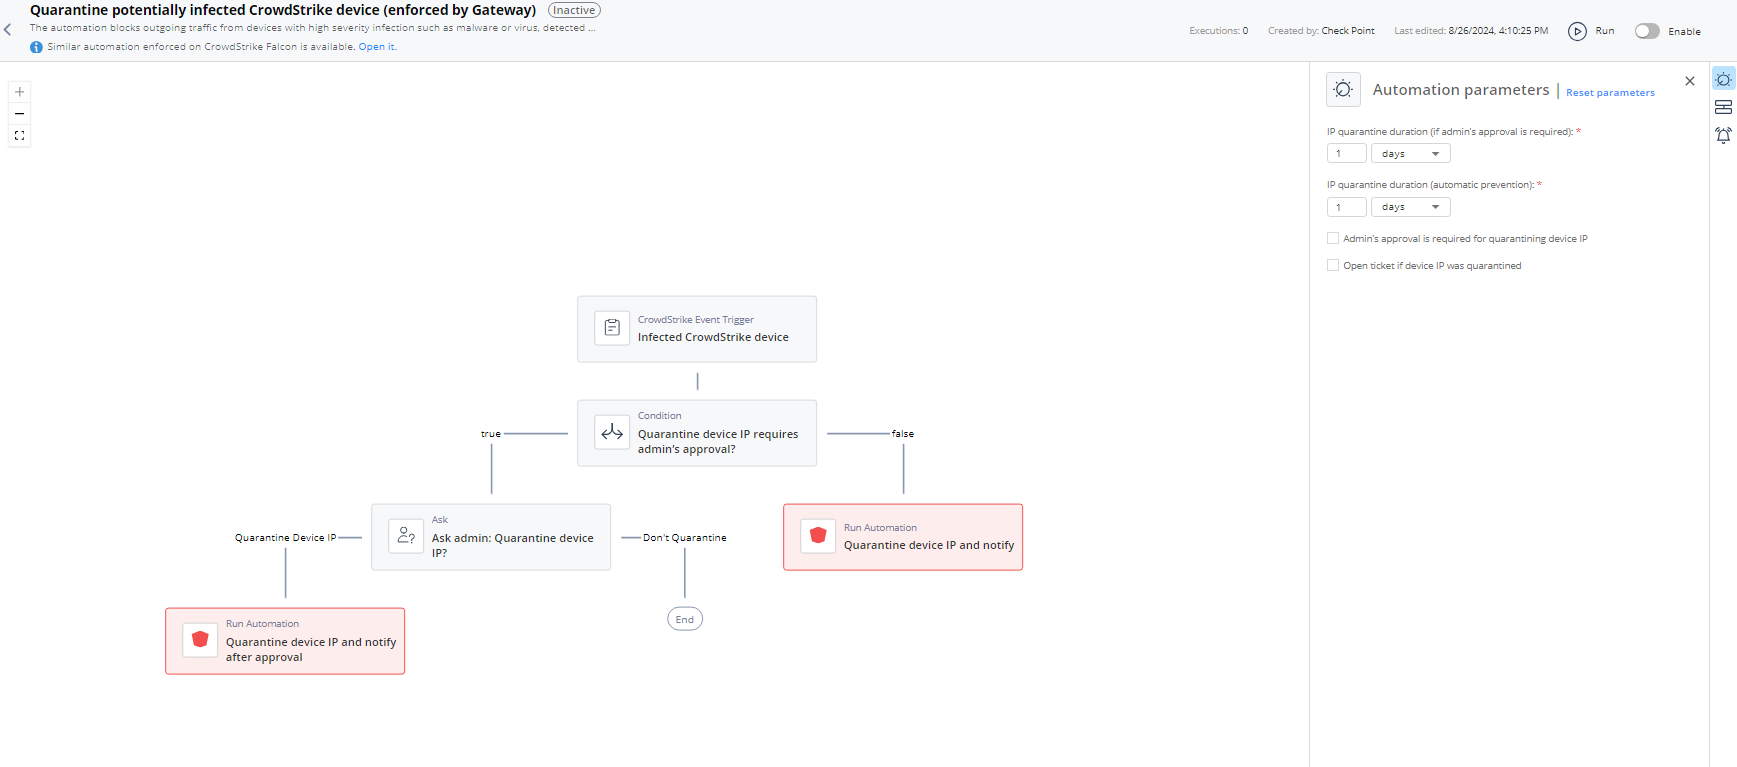Viewport: 1737px width, 767px height.
Task: Check Open ticket if device quarantined
Action: click(1333, 265)
